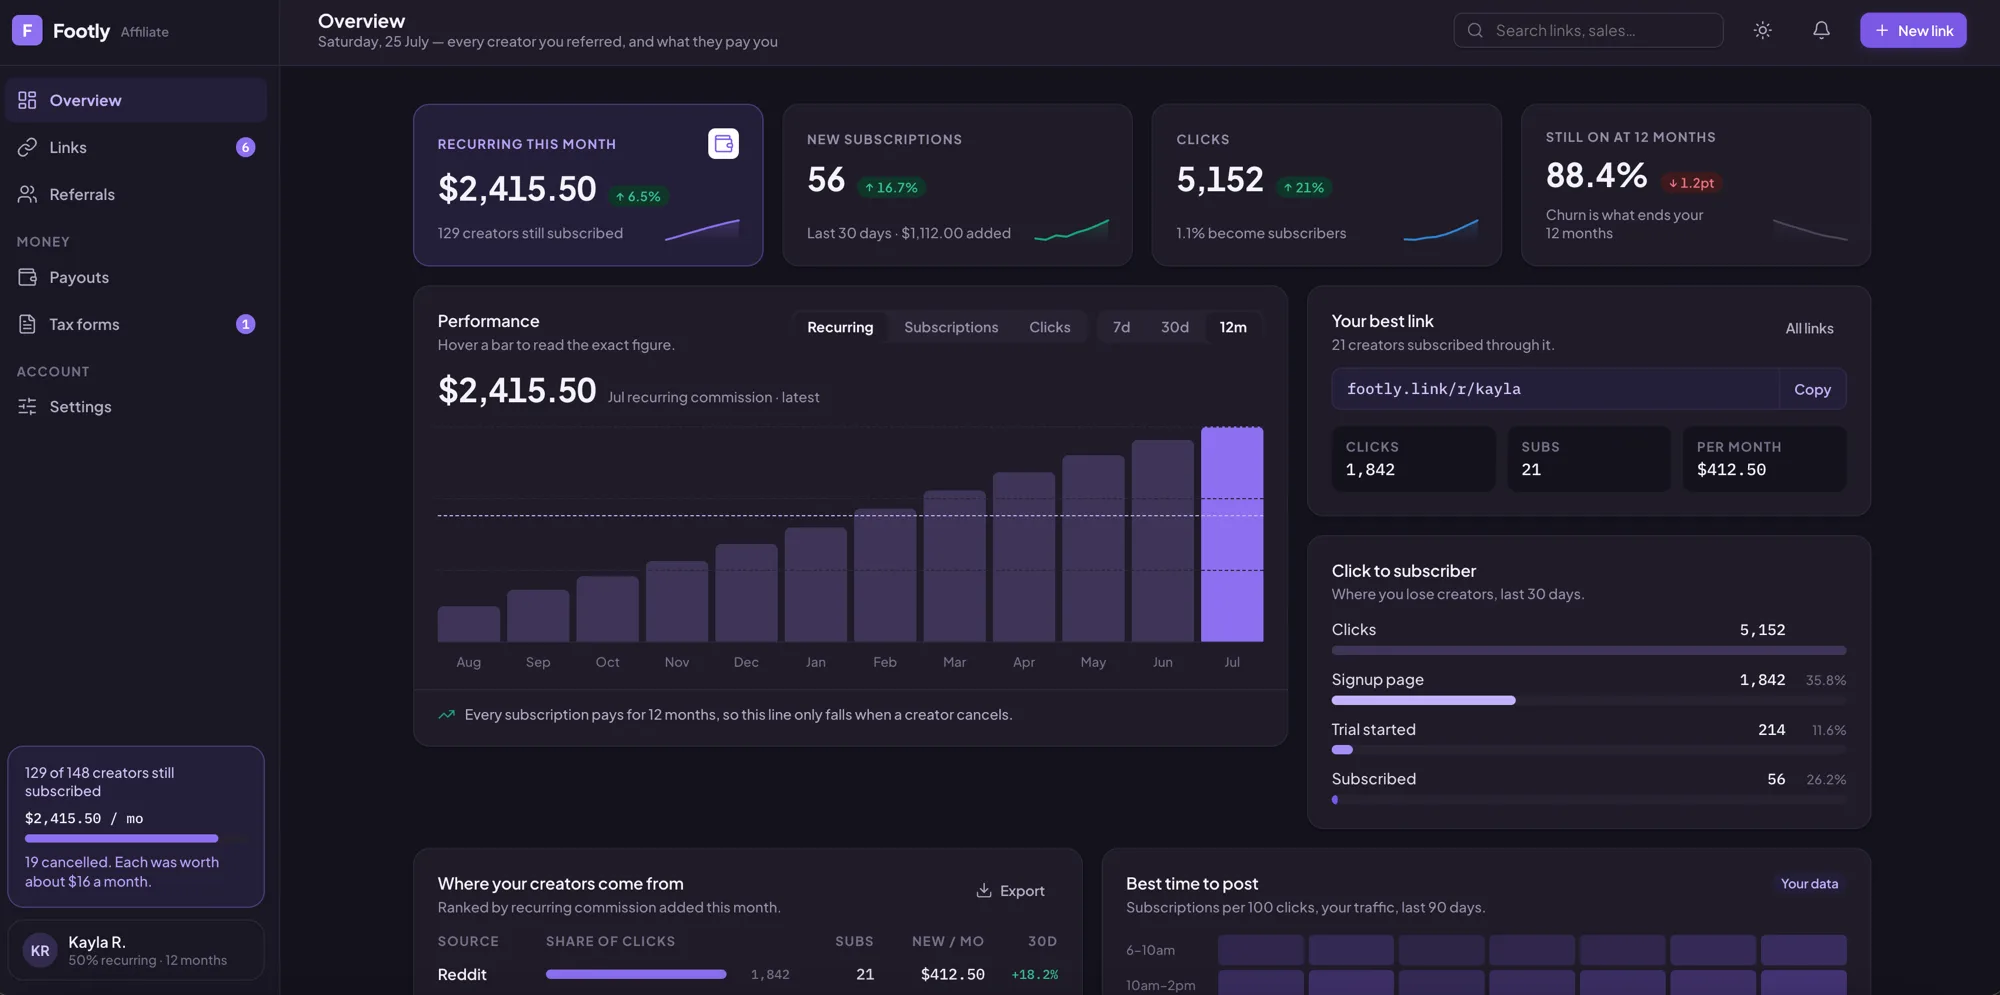
Task: Click the Reddit source row
Action: click(748, 974)
